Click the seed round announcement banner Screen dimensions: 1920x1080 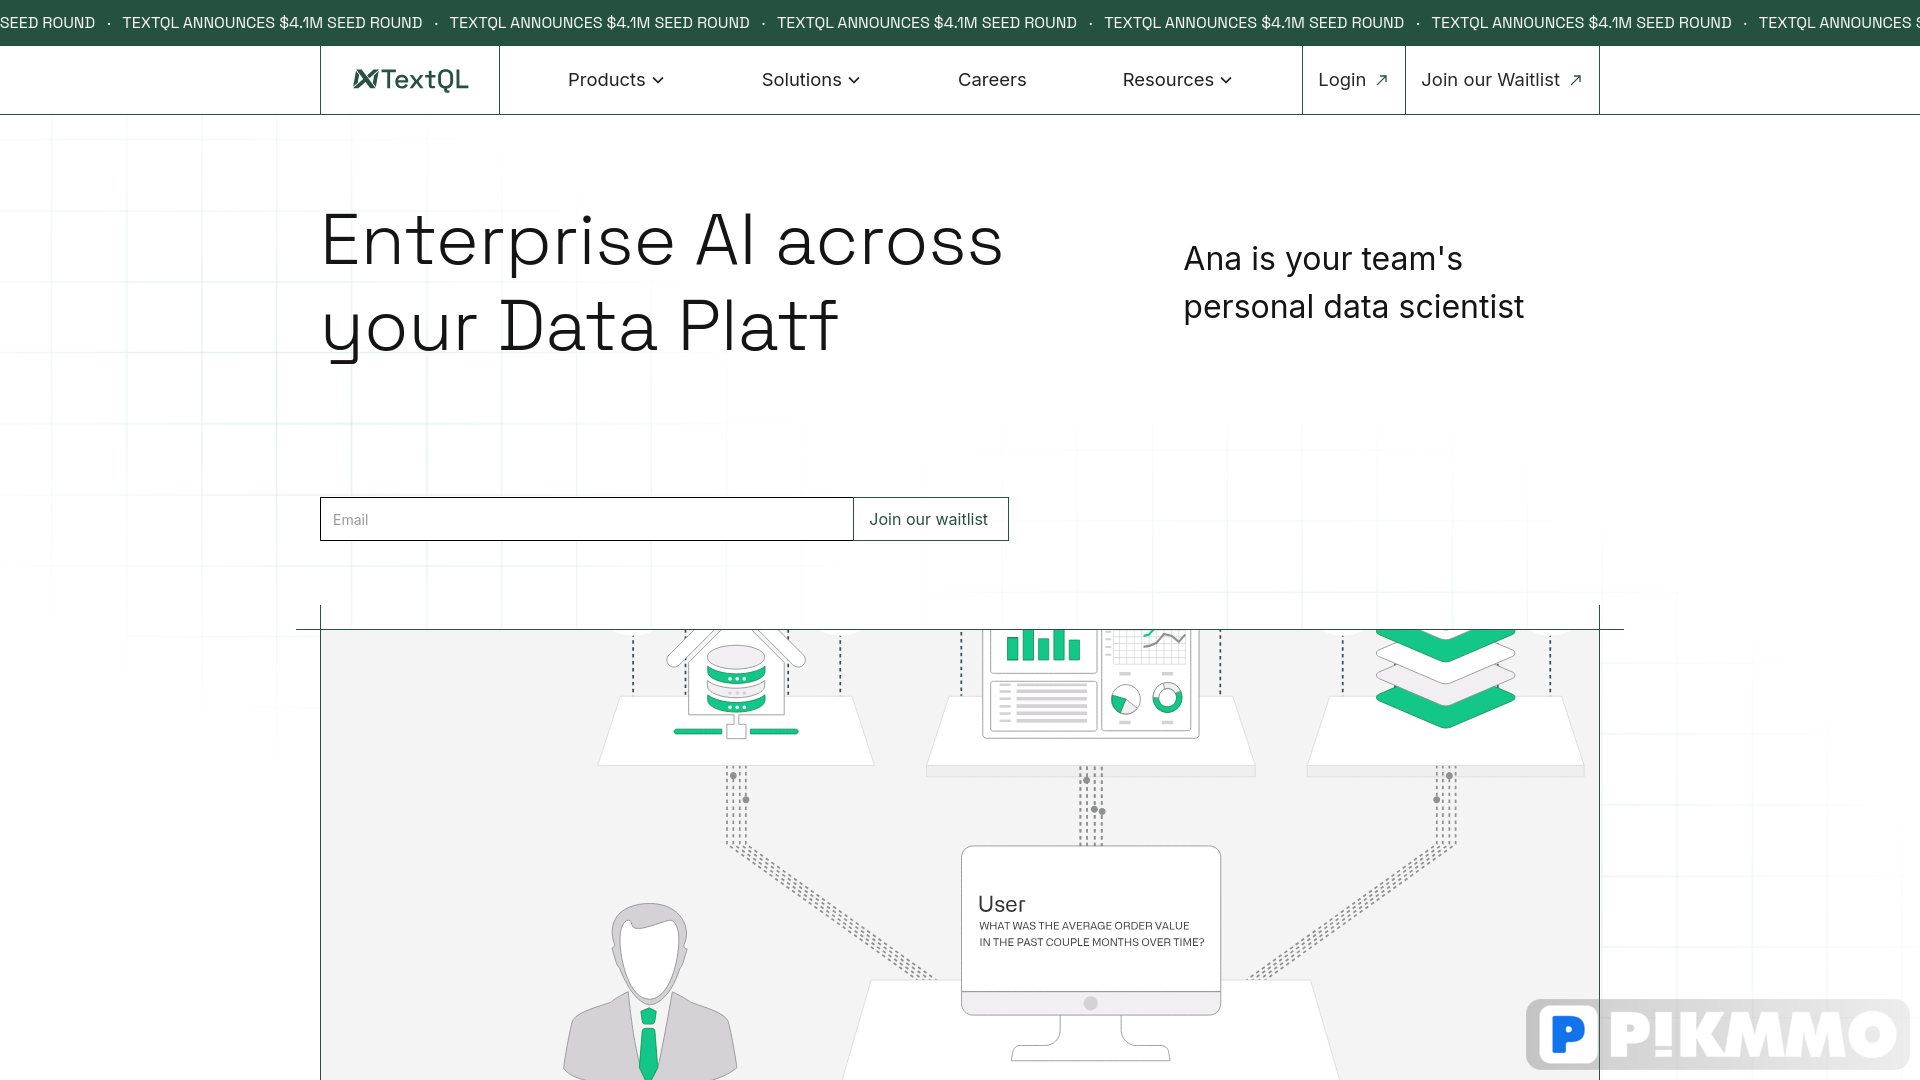(960, 22)
